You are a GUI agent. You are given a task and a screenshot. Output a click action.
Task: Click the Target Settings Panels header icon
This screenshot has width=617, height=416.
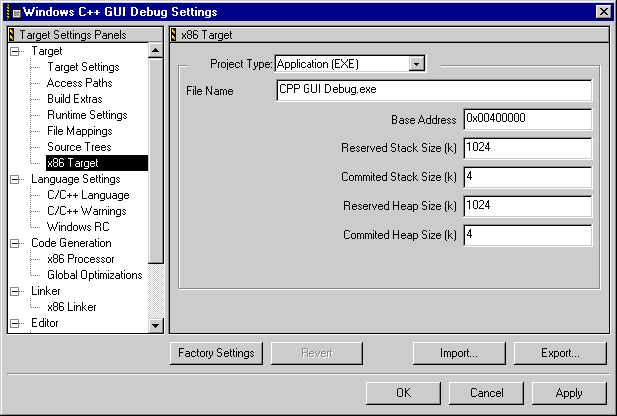pos(11,35)
